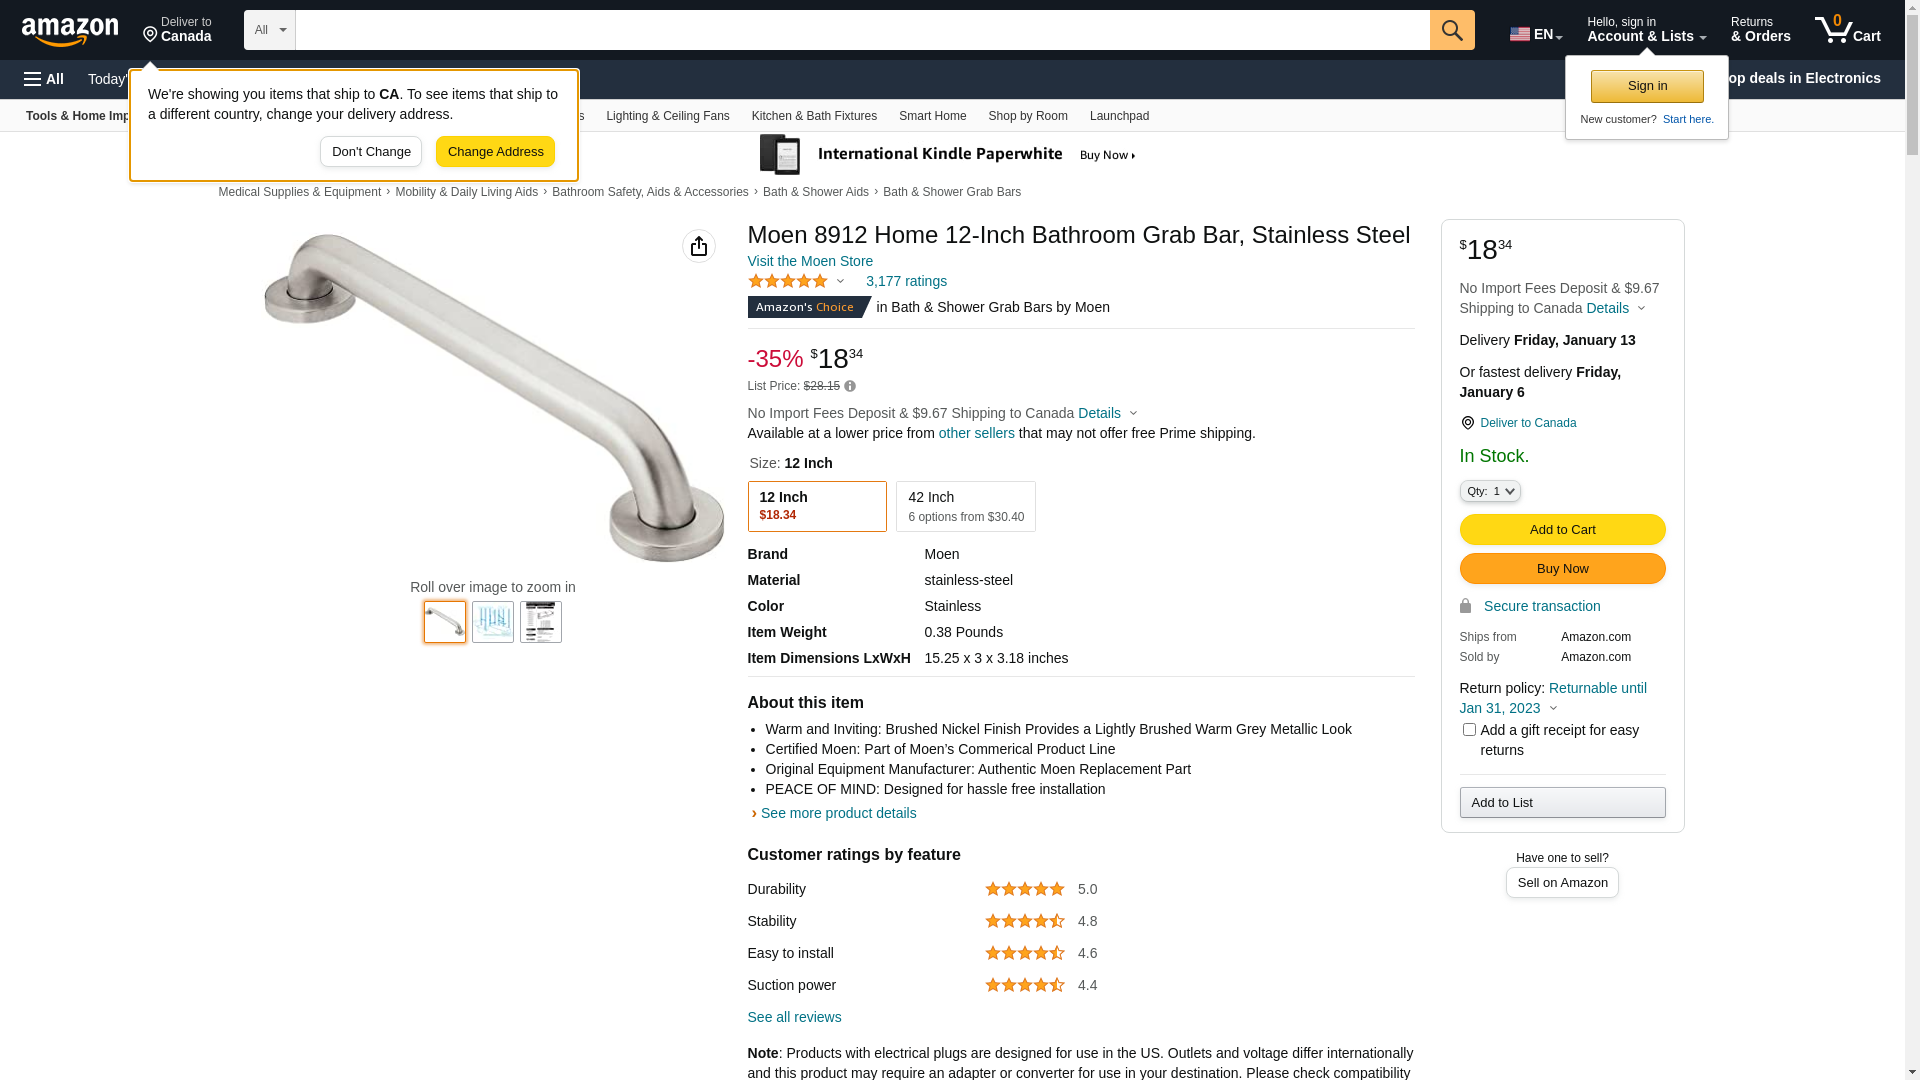Visit the Moen Store link
Image resolution: width=1920 pixels, height=1080 pixels.
tap(810, 261)
